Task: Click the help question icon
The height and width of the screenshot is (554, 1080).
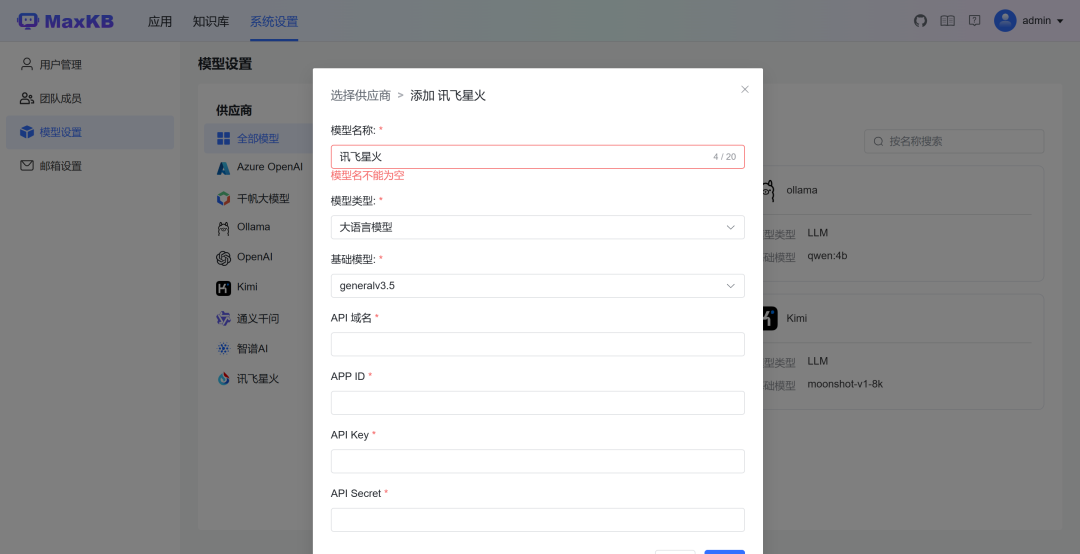Action: 975,21
